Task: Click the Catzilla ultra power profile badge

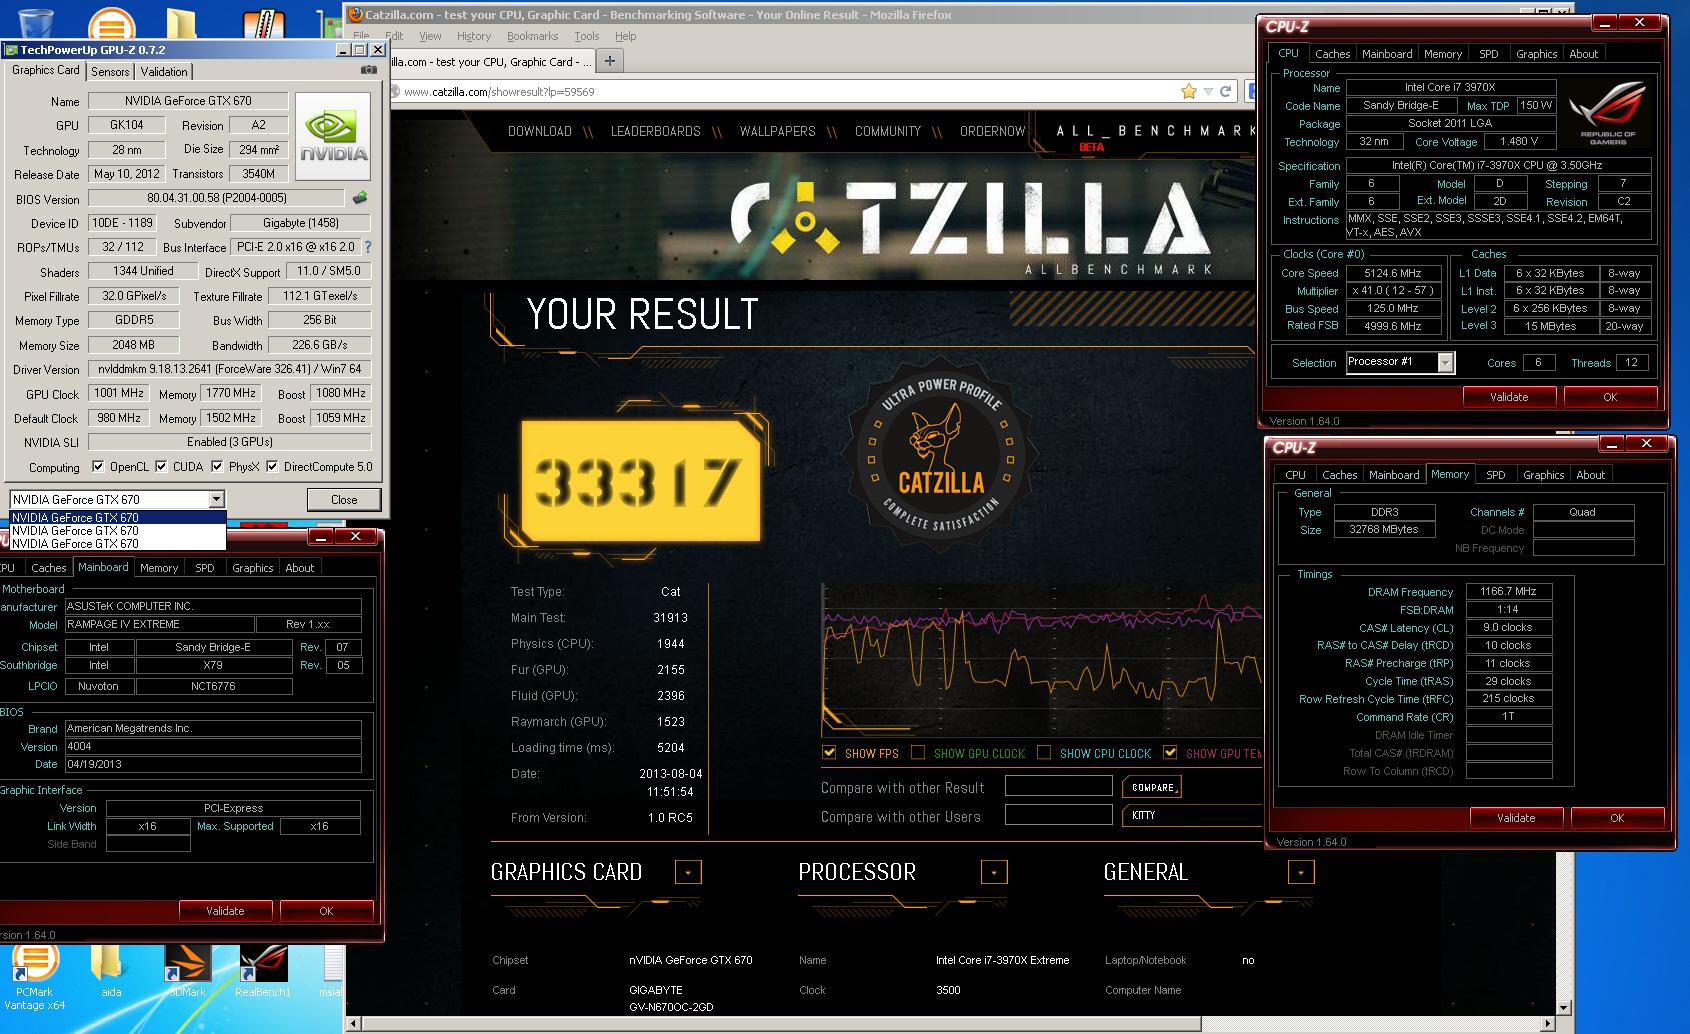Action: [939, 455]
